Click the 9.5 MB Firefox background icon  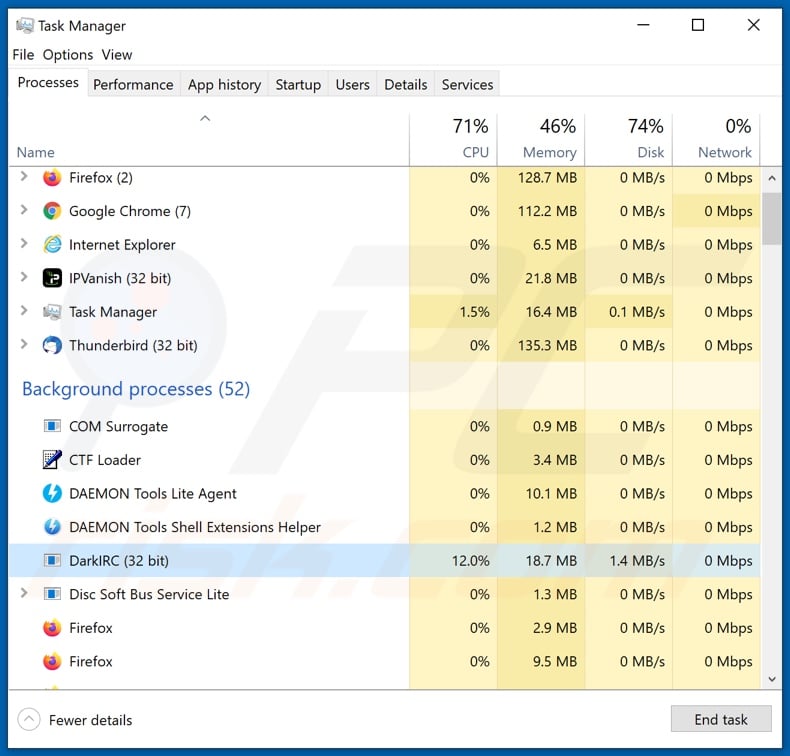tap(52, 661)
